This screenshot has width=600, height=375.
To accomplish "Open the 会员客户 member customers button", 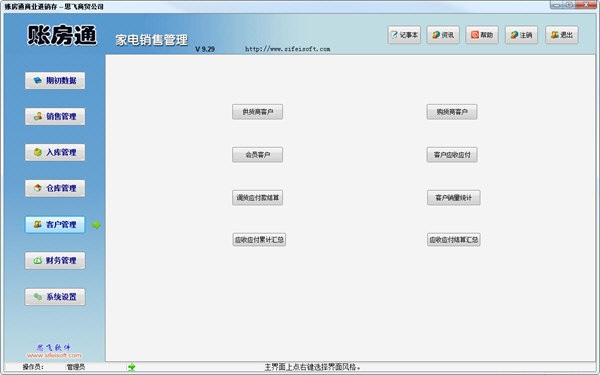I will (x=258, y=155).
